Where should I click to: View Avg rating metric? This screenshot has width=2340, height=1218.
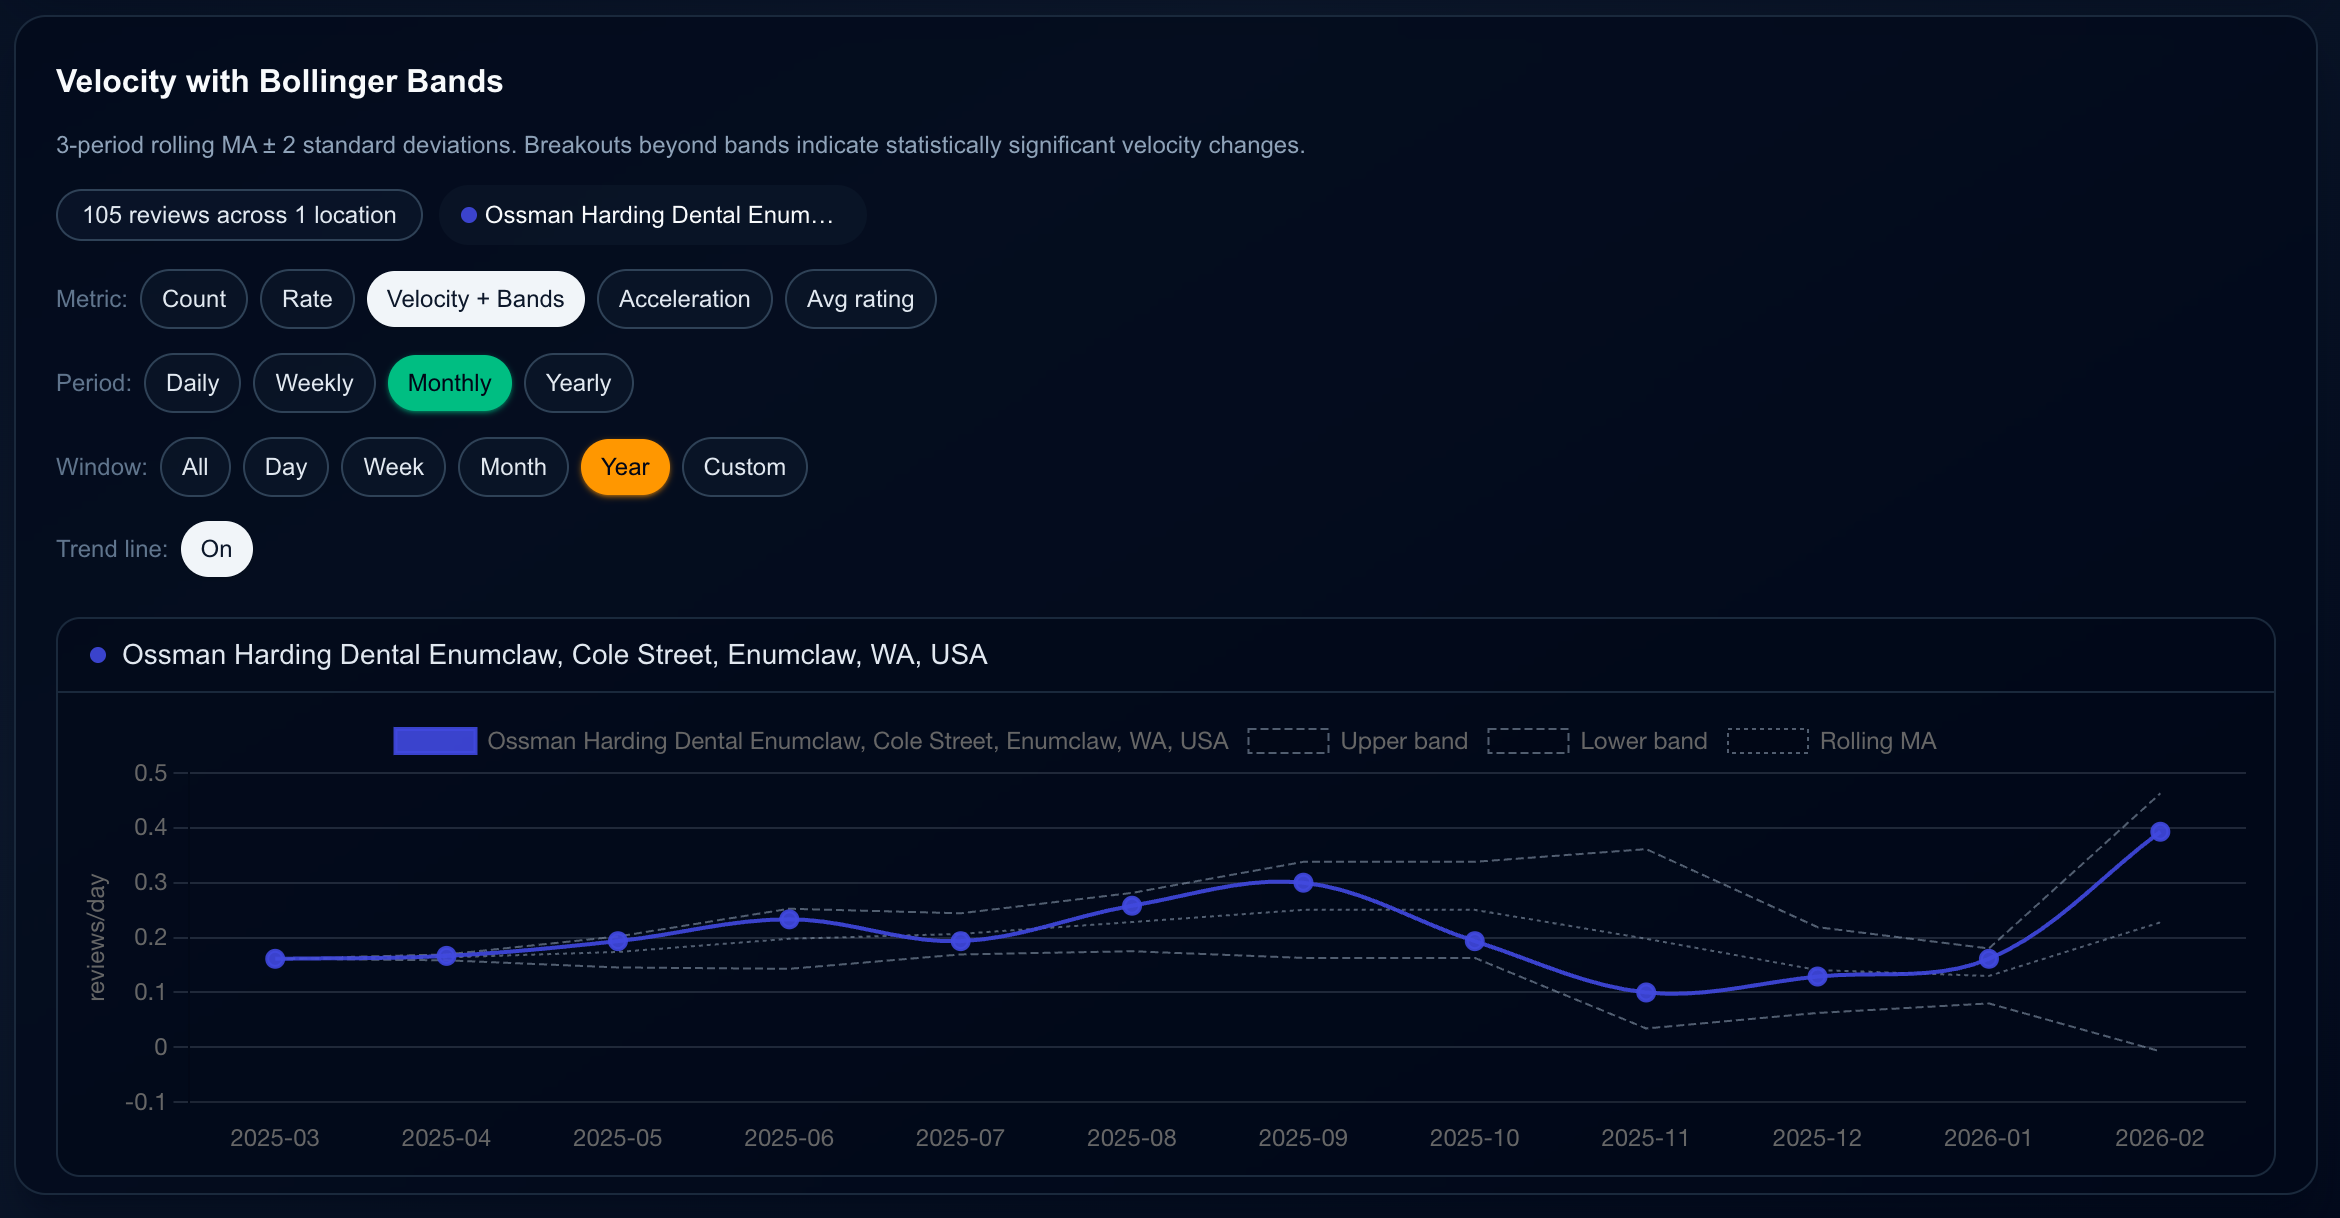[860, 298]
